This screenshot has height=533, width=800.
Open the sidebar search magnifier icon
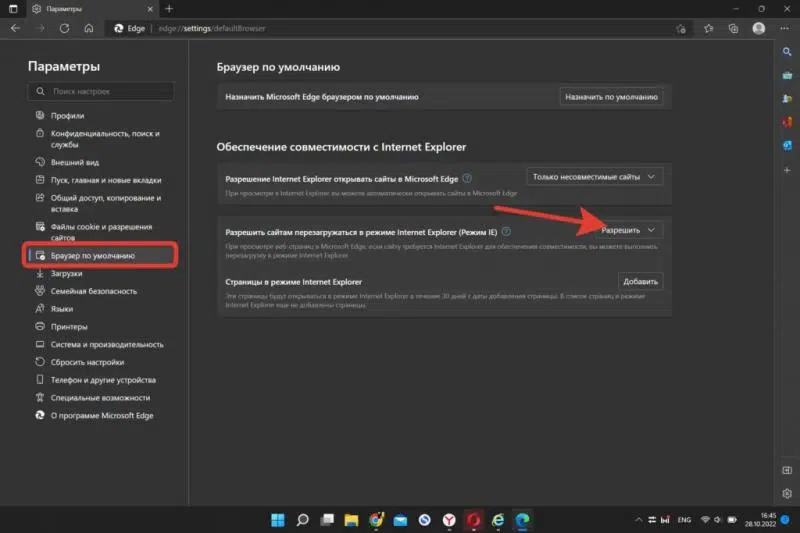(787, 52)
